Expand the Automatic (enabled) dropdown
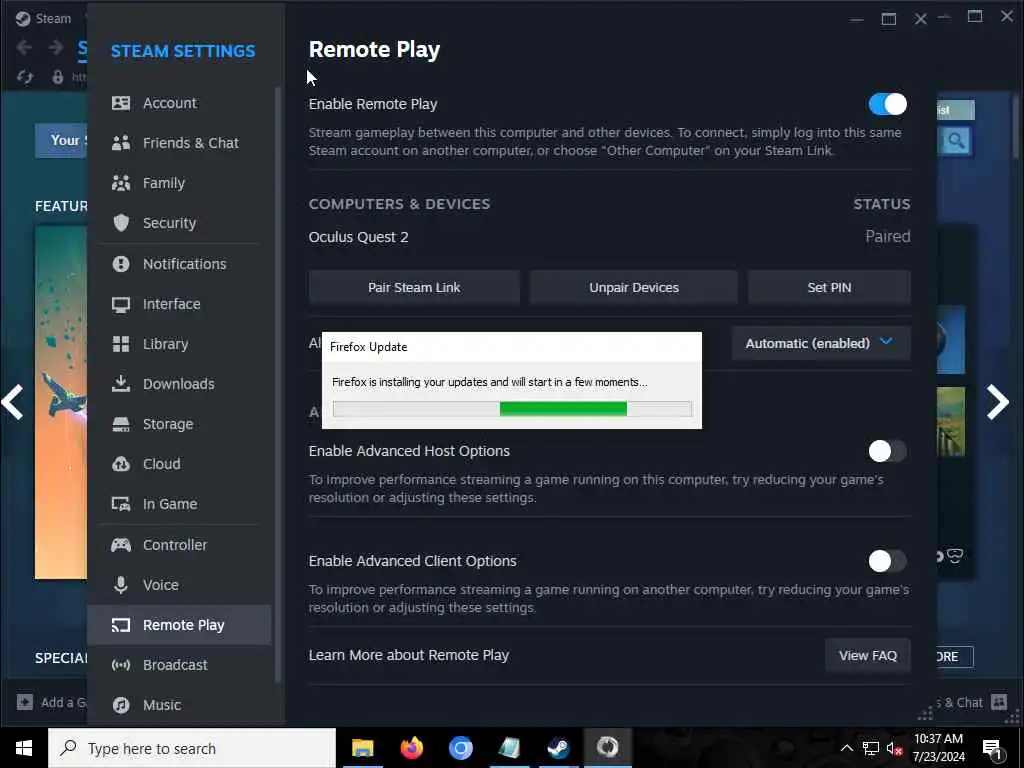1024x768 pixels. pos(821,344)
